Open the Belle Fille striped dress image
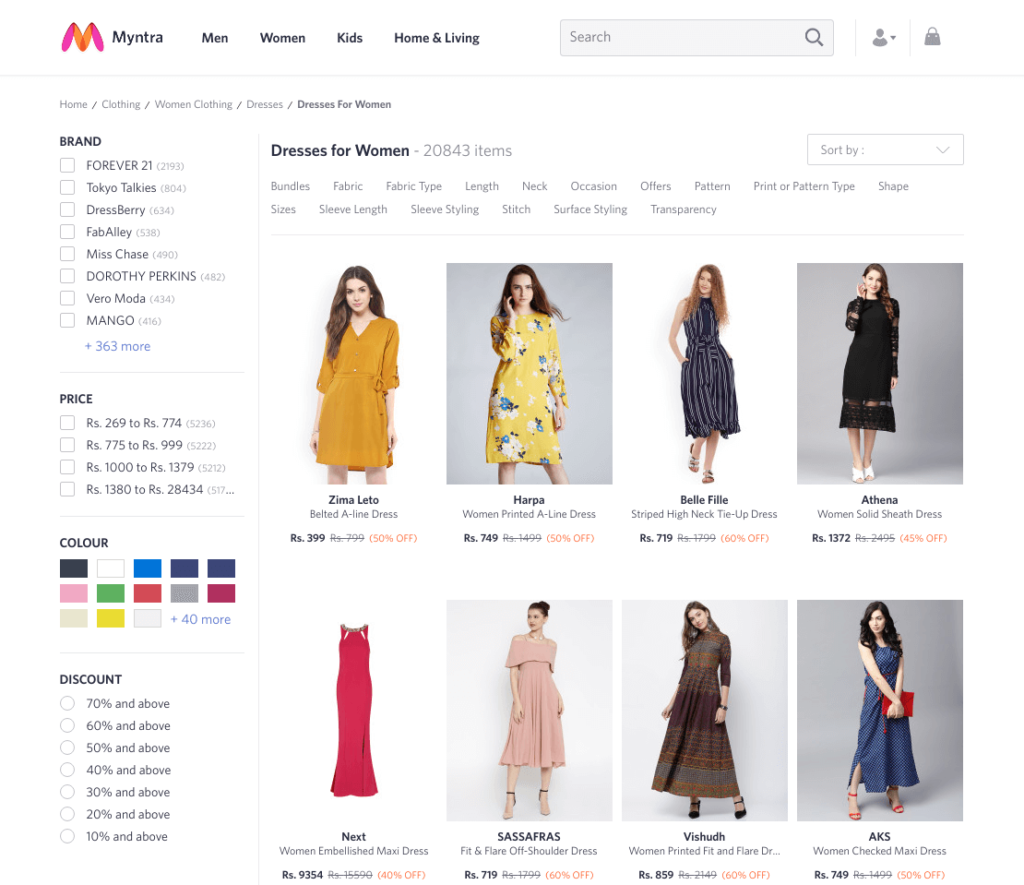The image size is (1024, 885). (x=705, y=374)
